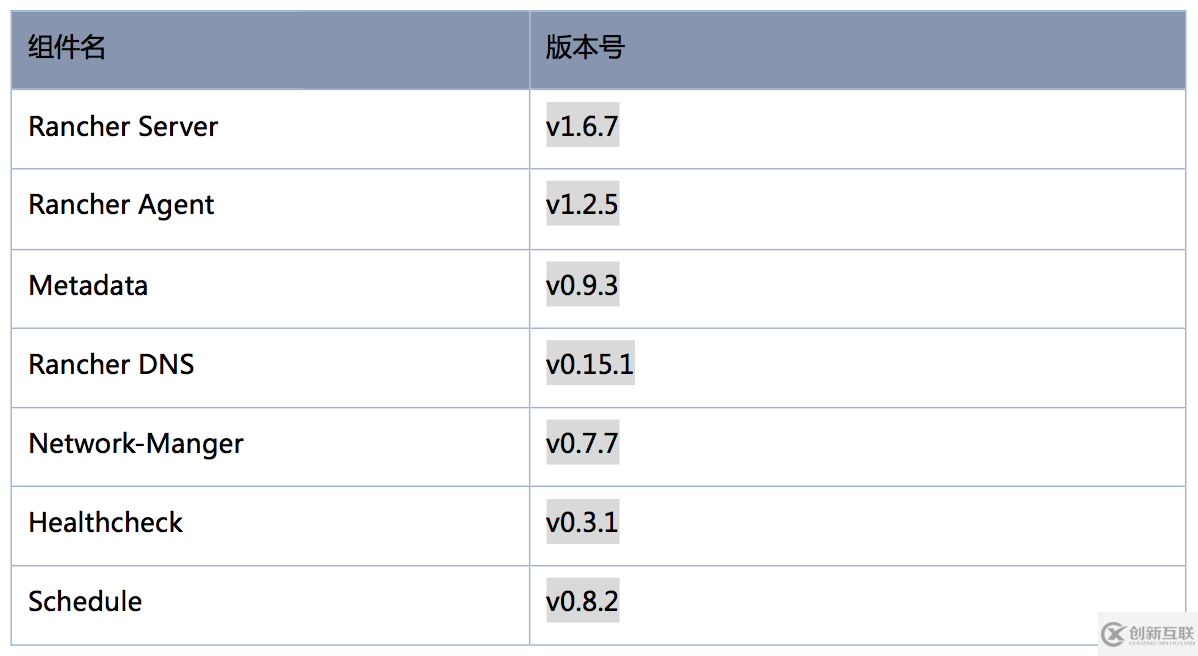Click the 创新互联 watermark logo icon
The width and height of the screenshot is (1198, 656).
(x=1113, y=633)
